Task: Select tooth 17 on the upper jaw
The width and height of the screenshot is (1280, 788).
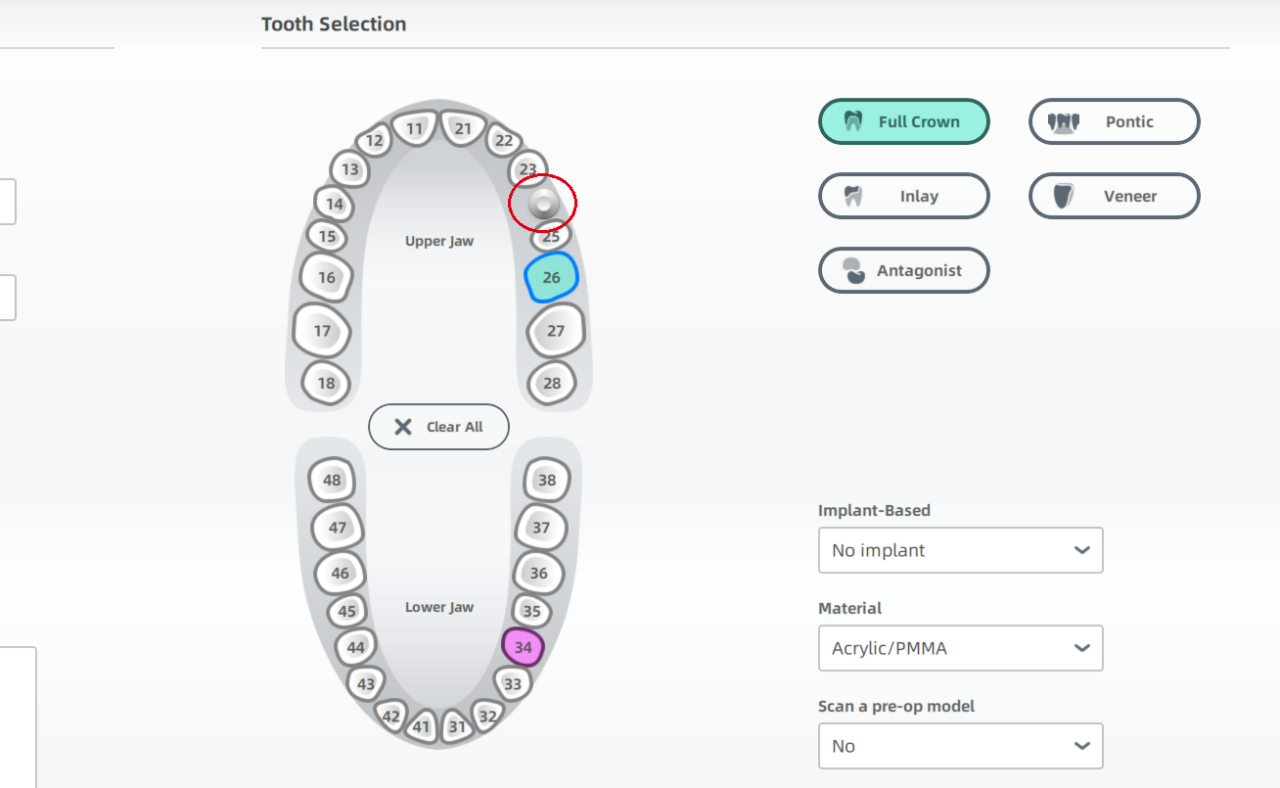Action: click(322, 331)
